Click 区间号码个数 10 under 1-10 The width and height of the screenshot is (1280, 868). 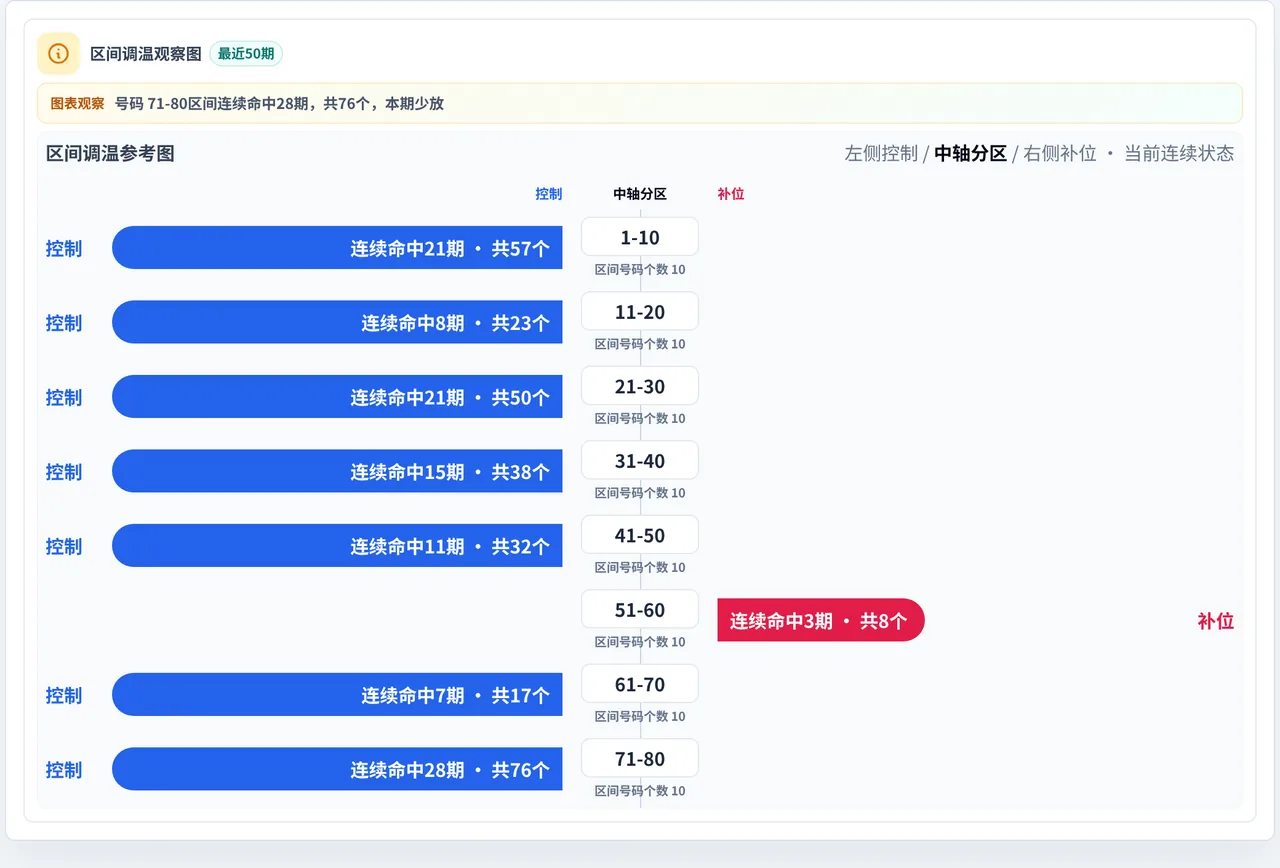(x=640, y=269)
